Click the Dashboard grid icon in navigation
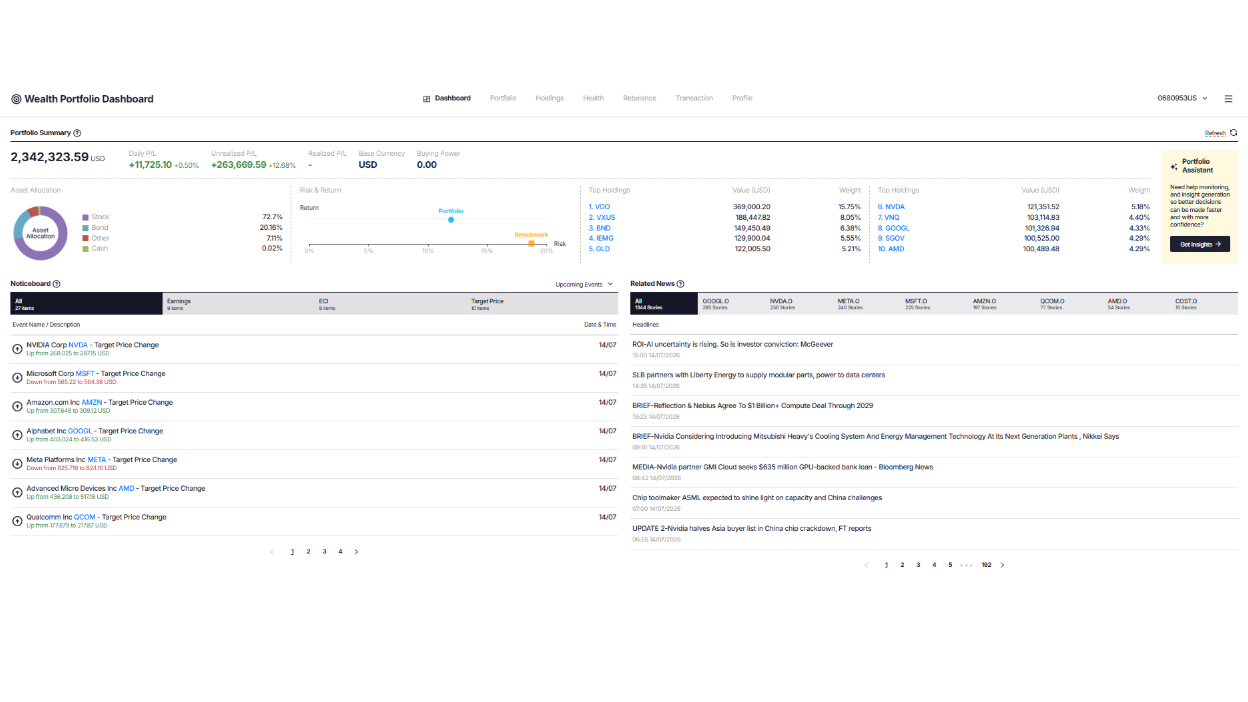1248x702 pixels. click(x=426, y=99)
